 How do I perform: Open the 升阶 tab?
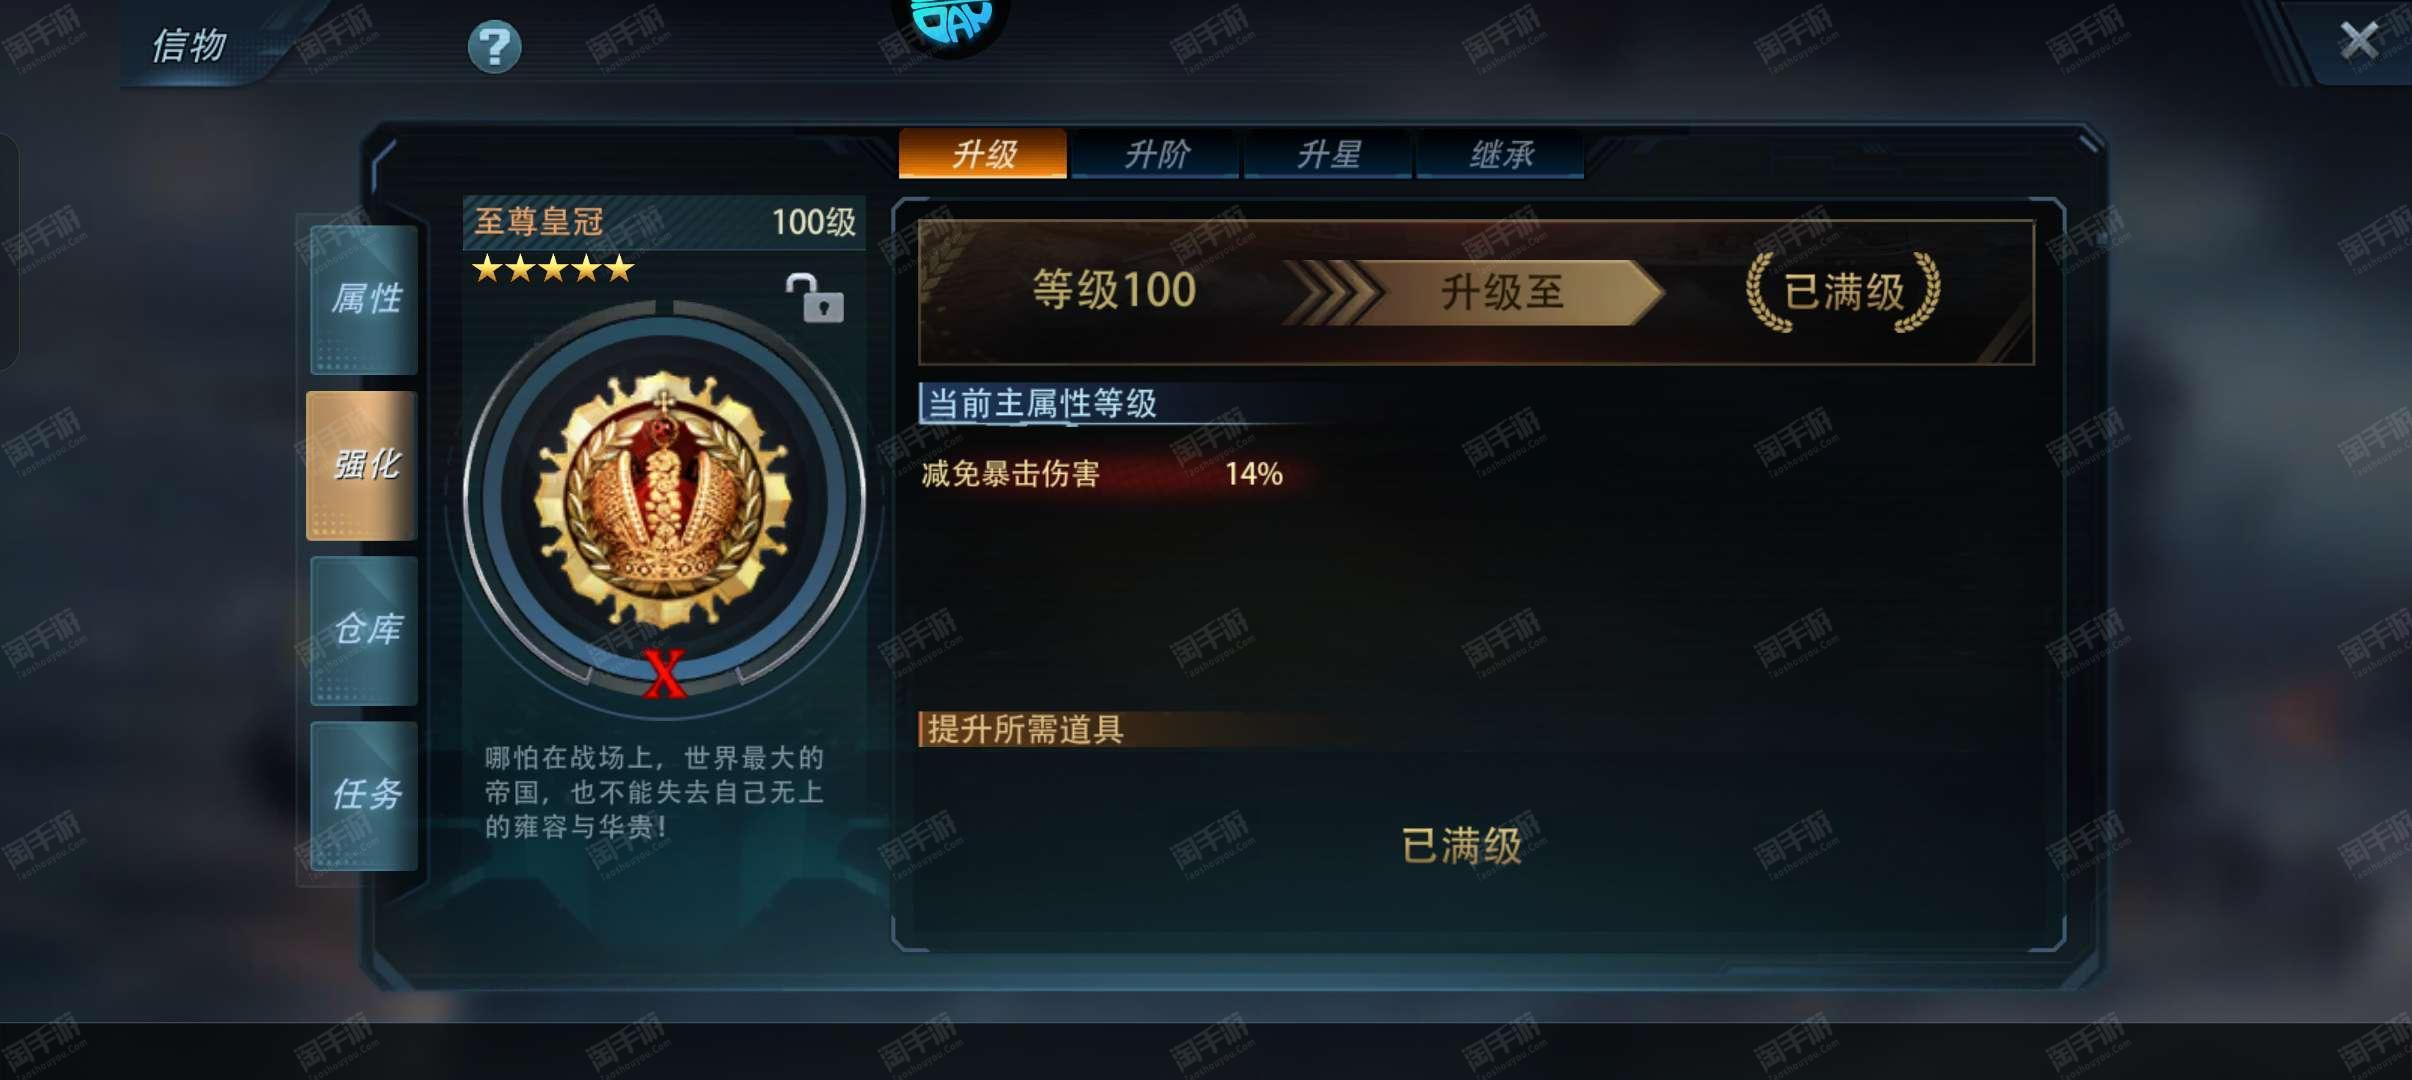(x=1156, y=155)
